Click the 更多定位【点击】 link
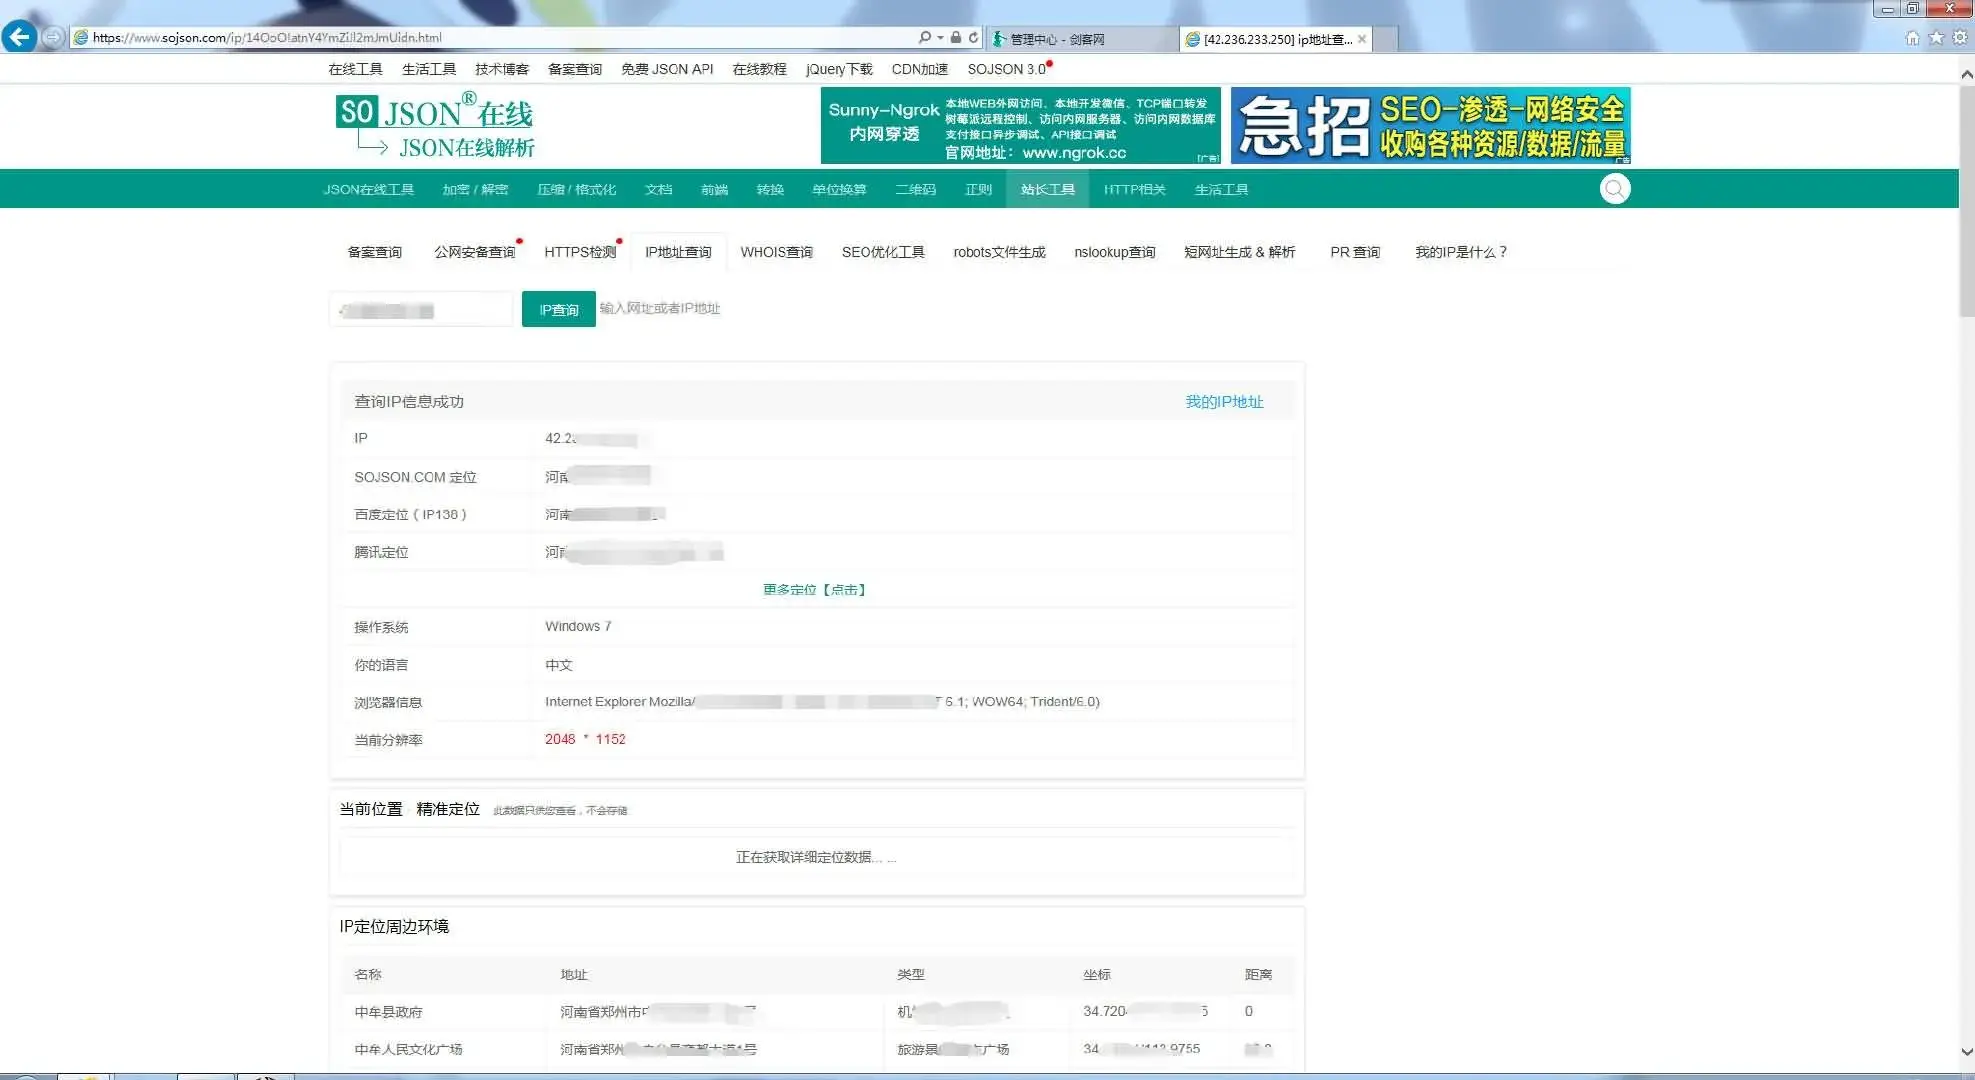 point(814,590)
